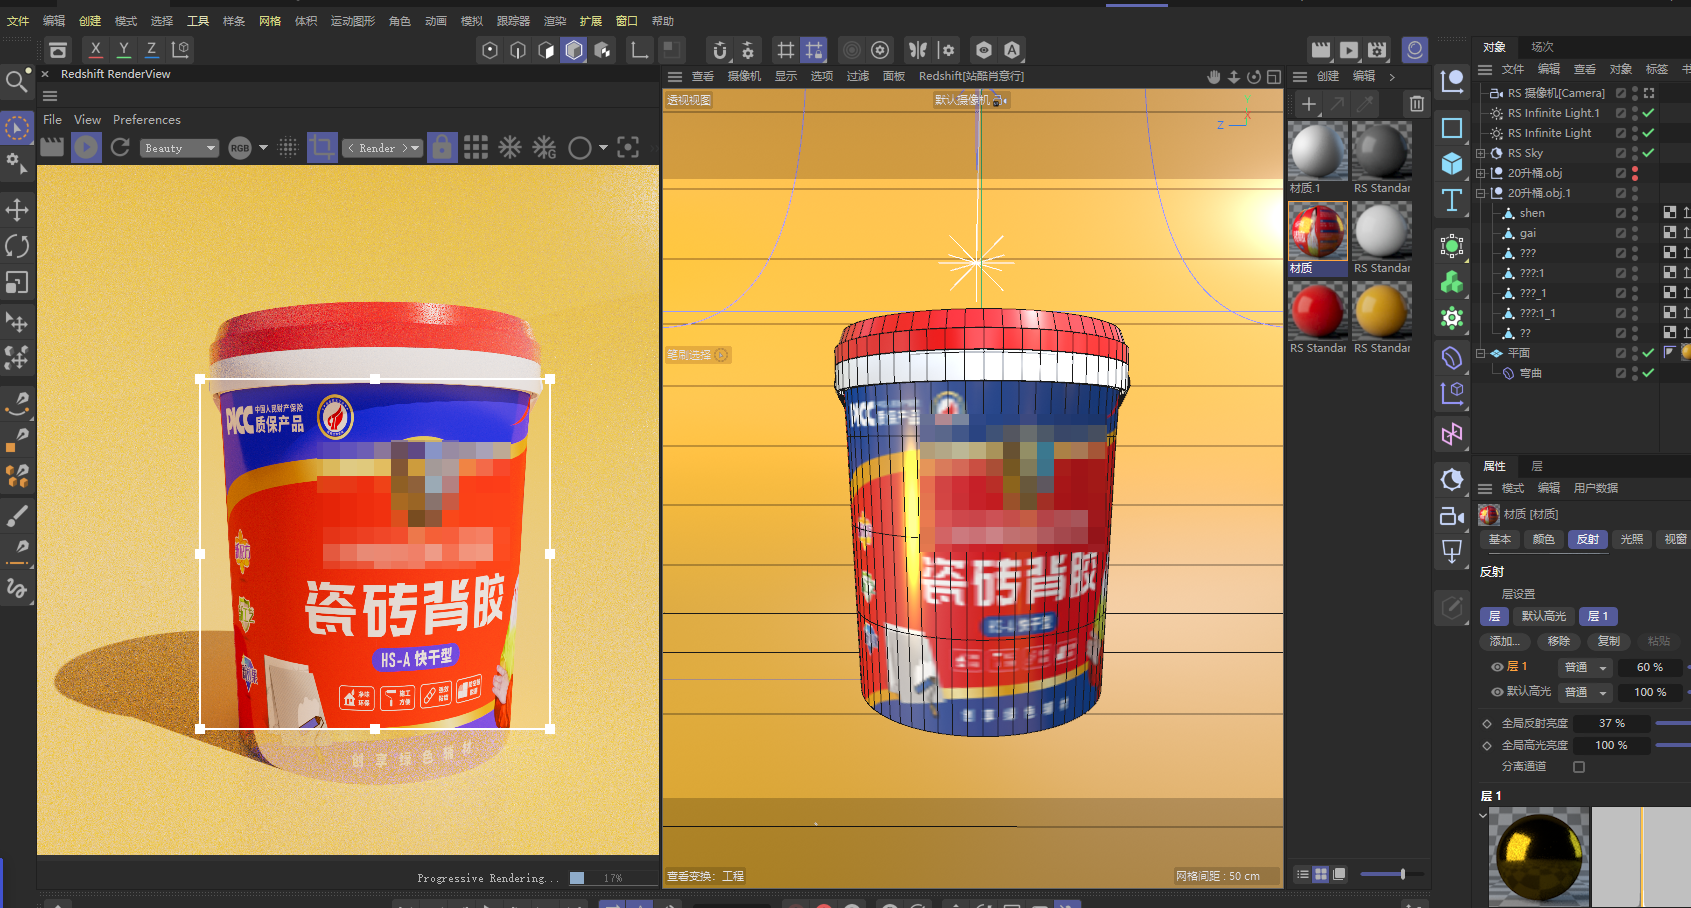The height and width of the screenshot is (908, 1691).
Task: Click the clapperboard render icon in RenderView
Action: tap(52, 147)
